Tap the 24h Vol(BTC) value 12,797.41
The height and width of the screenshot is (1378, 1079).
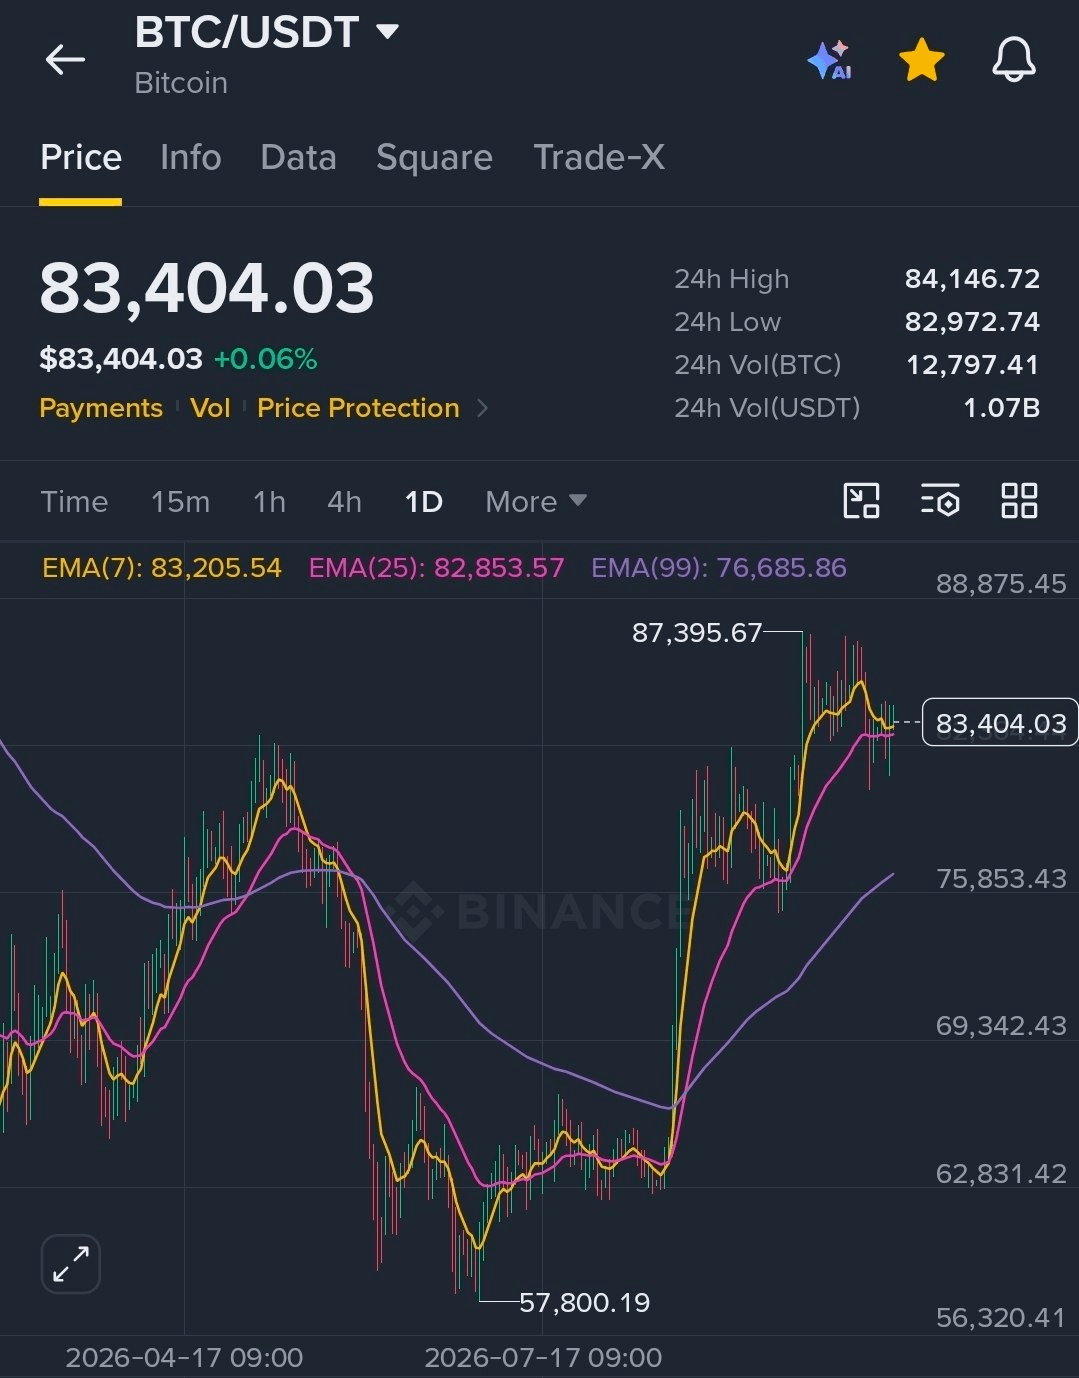(x=973, y=365)
